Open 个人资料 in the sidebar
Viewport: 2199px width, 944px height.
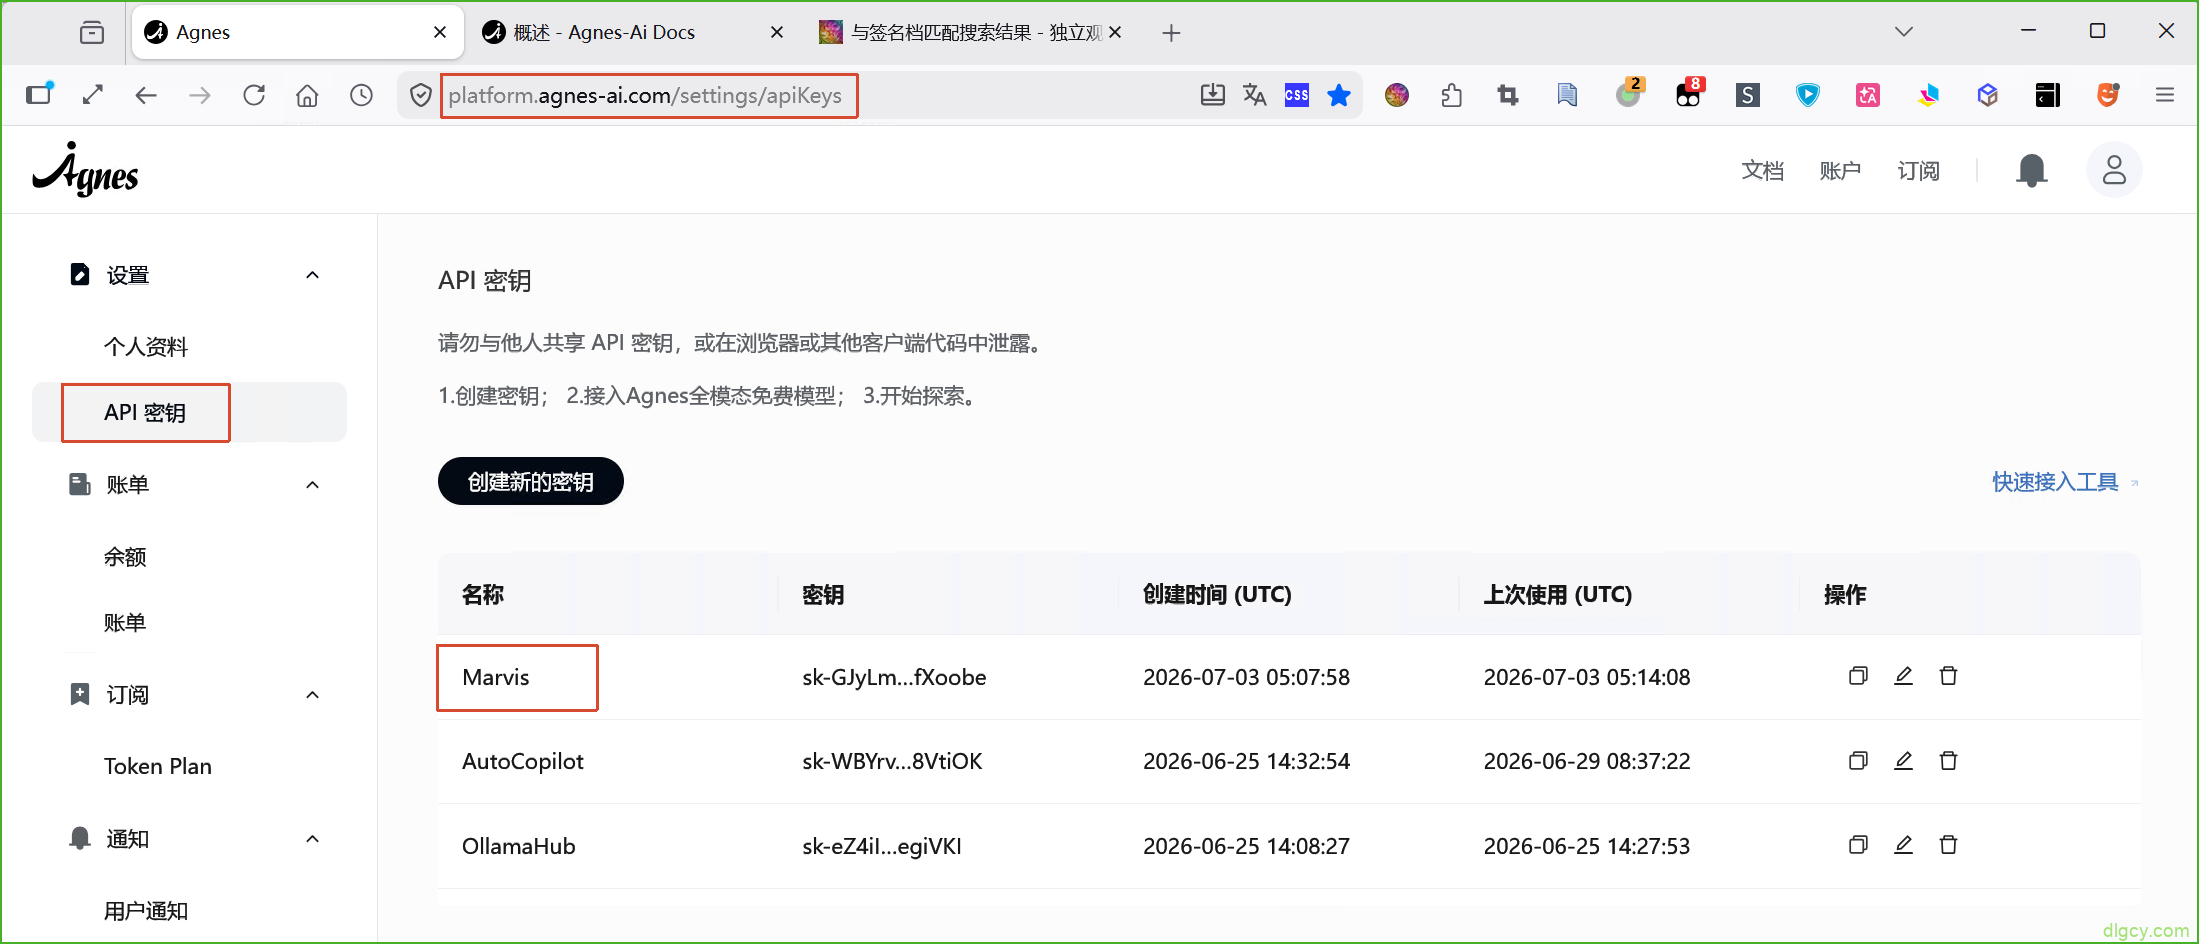pyautogui.click(x=146, y=347)
